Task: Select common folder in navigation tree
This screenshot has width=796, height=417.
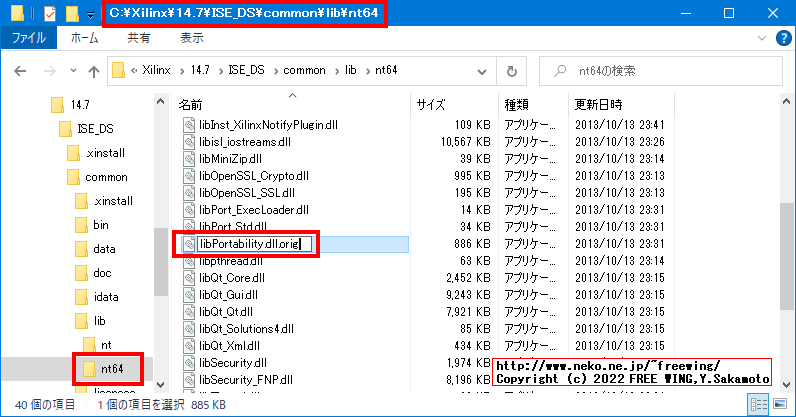Action: (x=106, y=177)
